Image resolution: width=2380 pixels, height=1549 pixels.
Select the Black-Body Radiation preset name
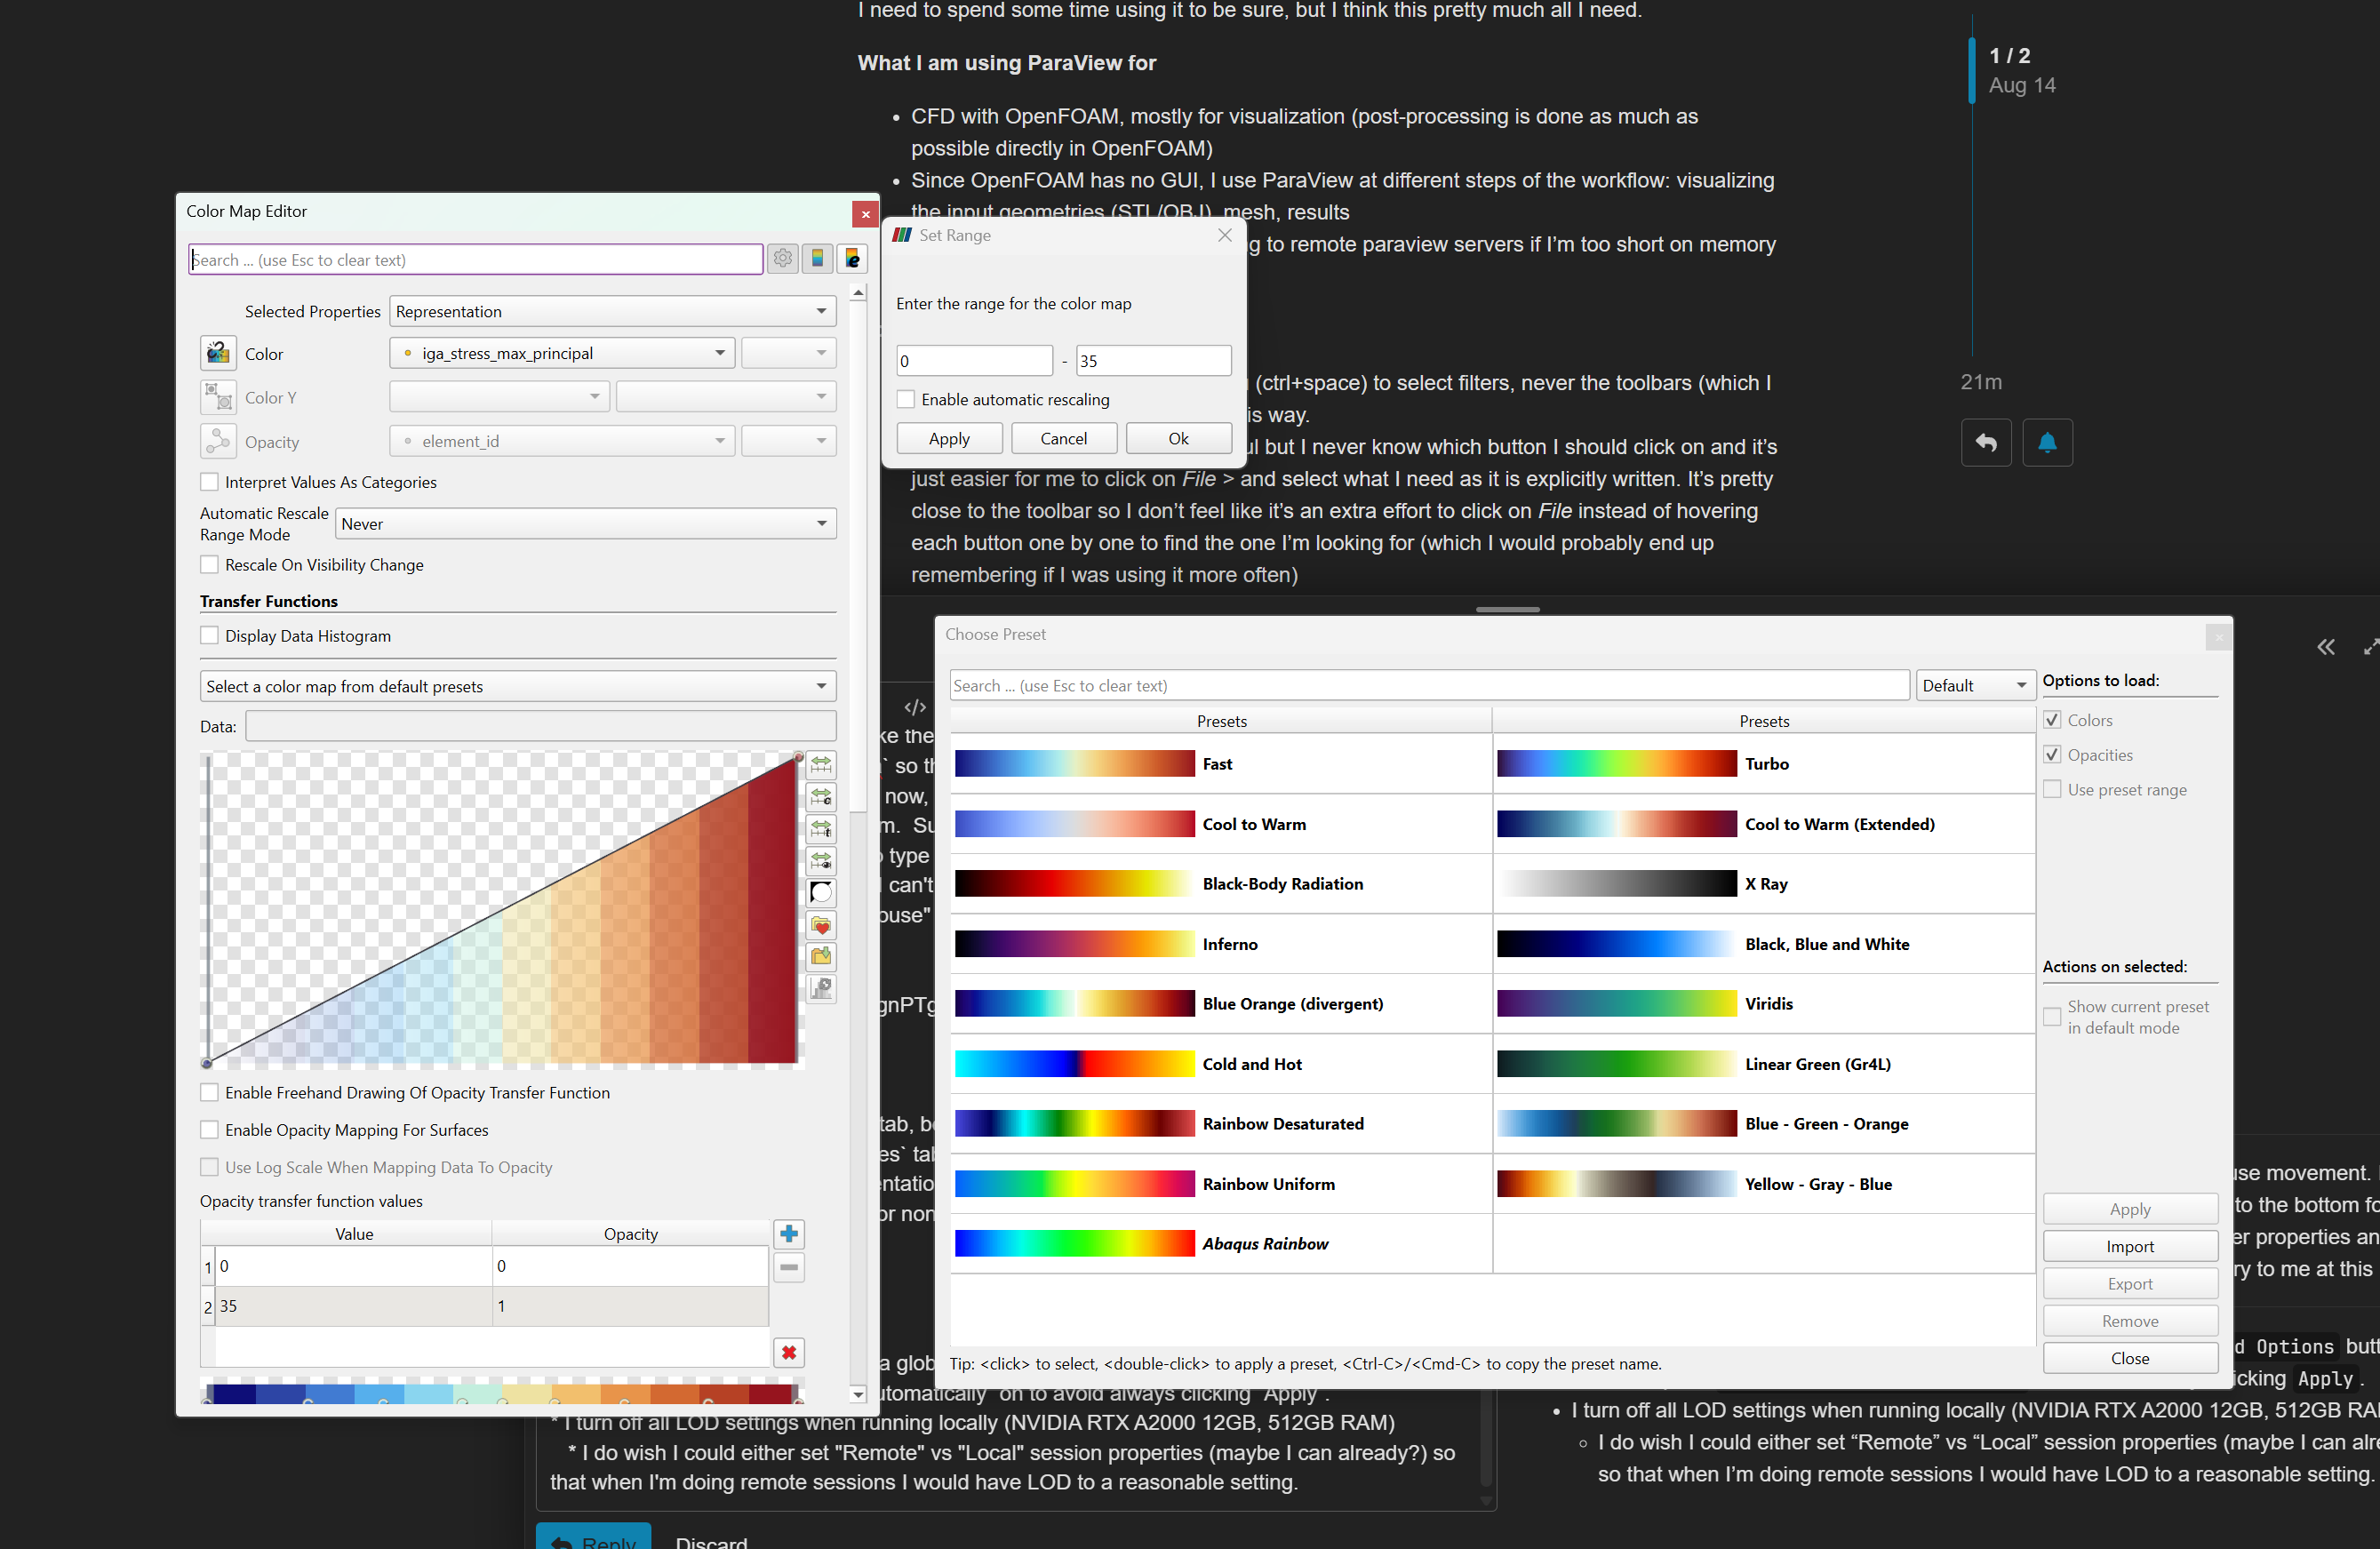pyautogui.click(x=1283, y=883)
